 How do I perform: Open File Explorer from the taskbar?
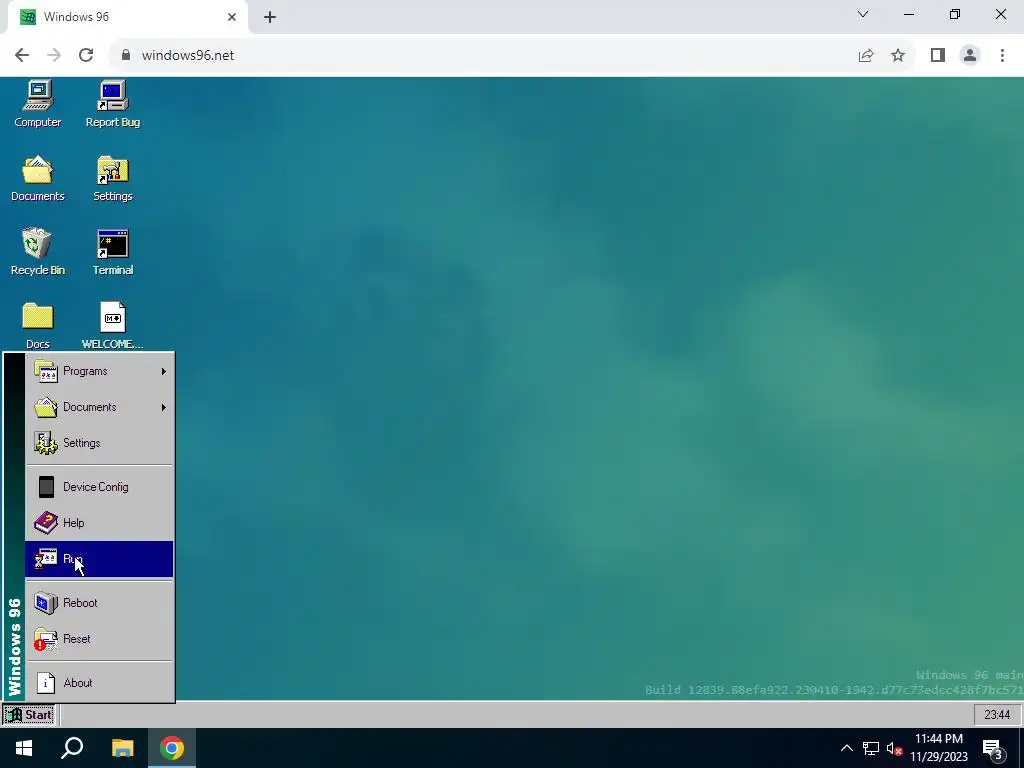point(122,748)
